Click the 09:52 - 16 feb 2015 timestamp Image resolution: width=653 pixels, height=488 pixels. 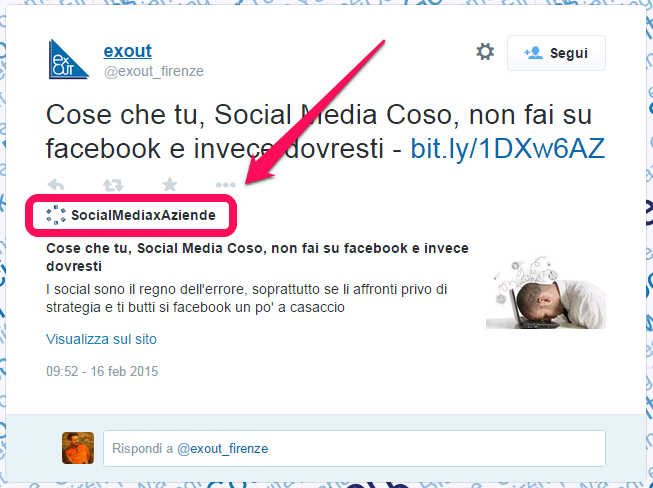pyautogui.click(x=102, y=371)
